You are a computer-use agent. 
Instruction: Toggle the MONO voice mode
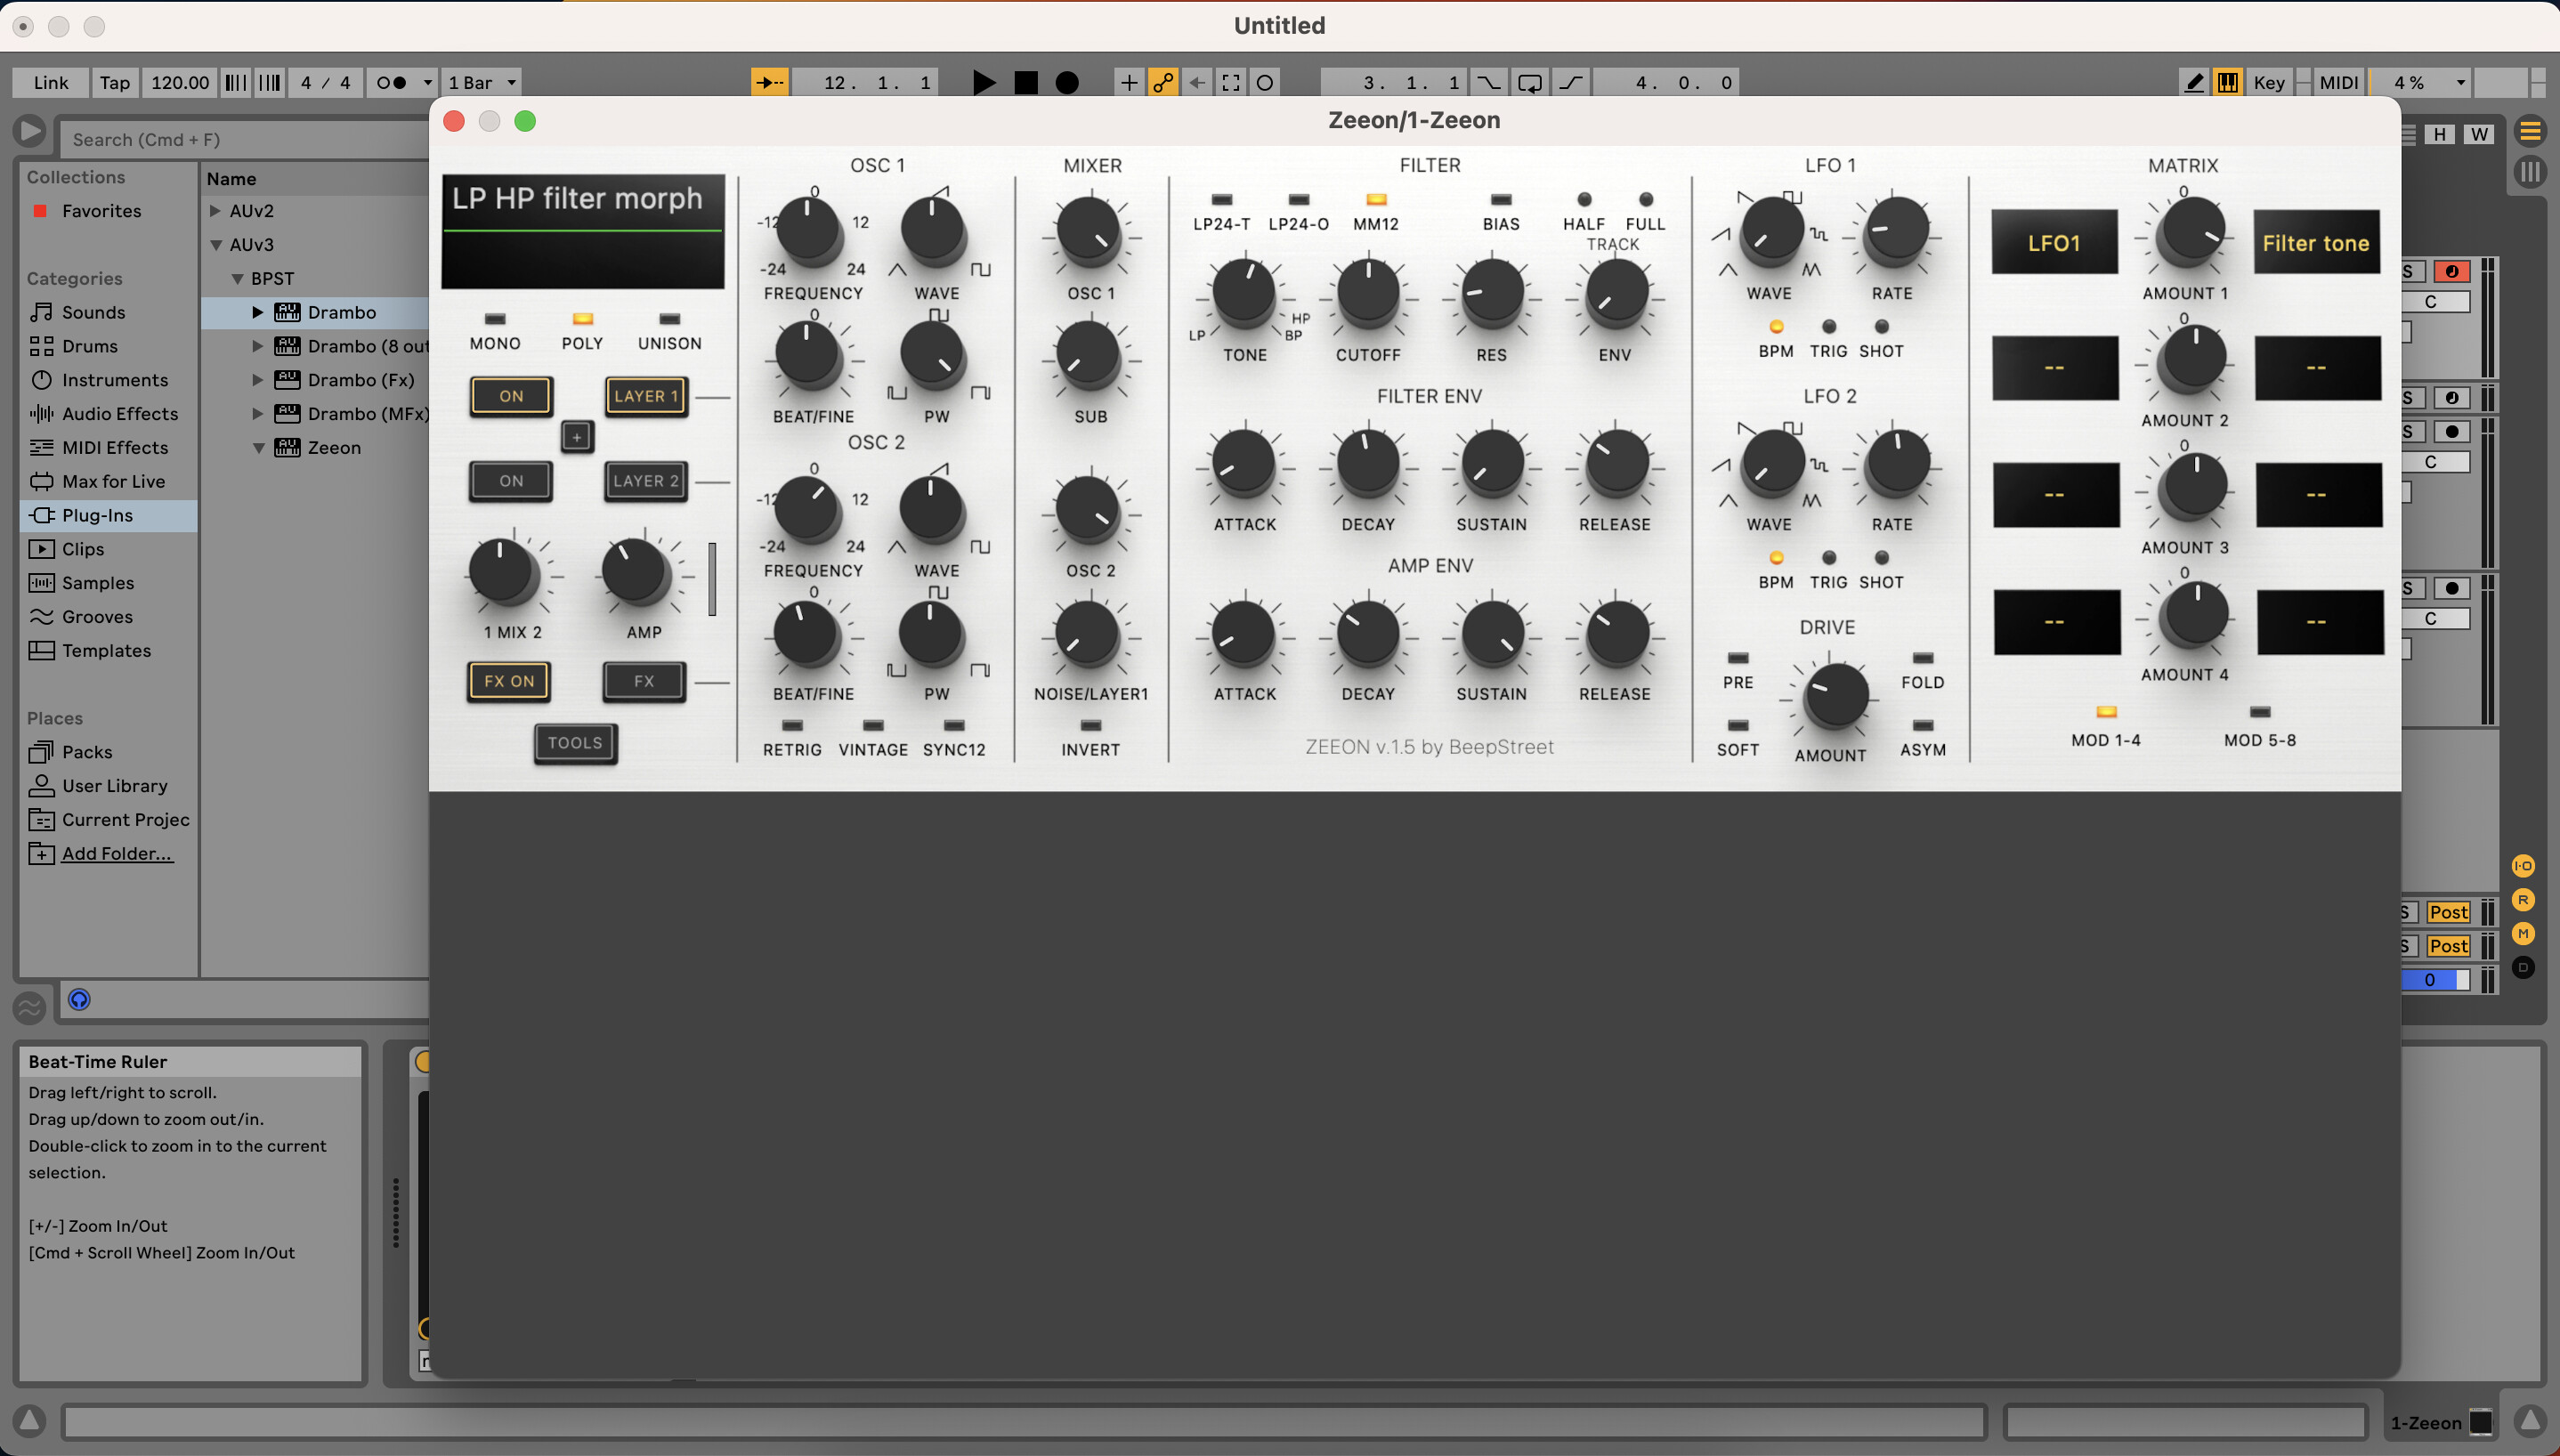click(495, 319)
